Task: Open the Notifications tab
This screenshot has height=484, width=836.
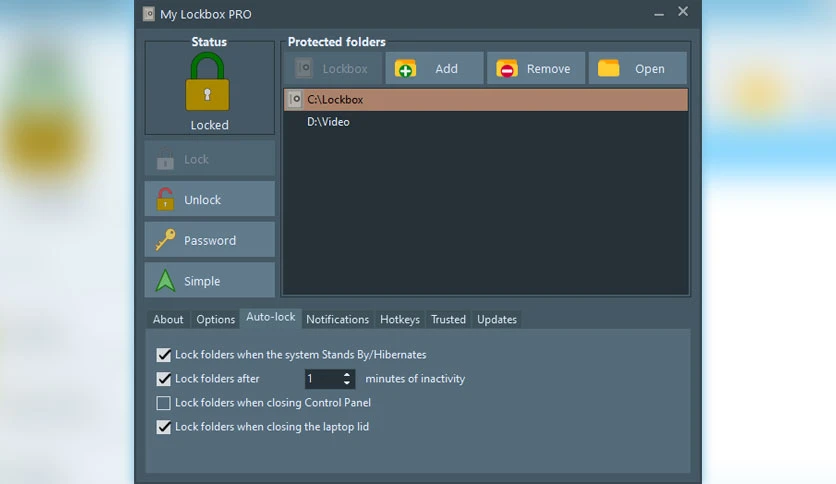Action: click(337, 319)
